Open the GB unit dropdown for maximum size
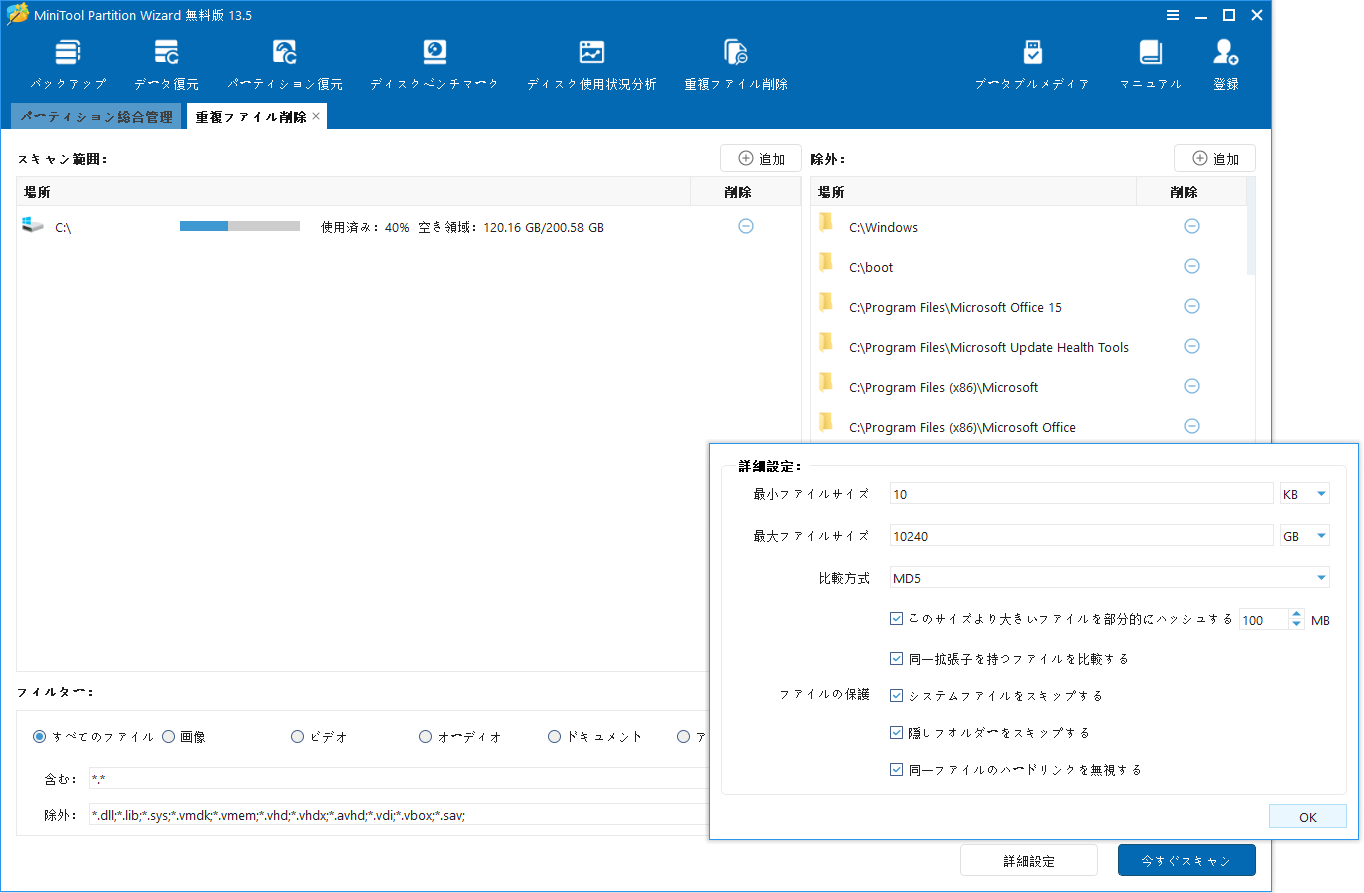This screenshot has width=1364, height=893. [x=1304, y=535]
